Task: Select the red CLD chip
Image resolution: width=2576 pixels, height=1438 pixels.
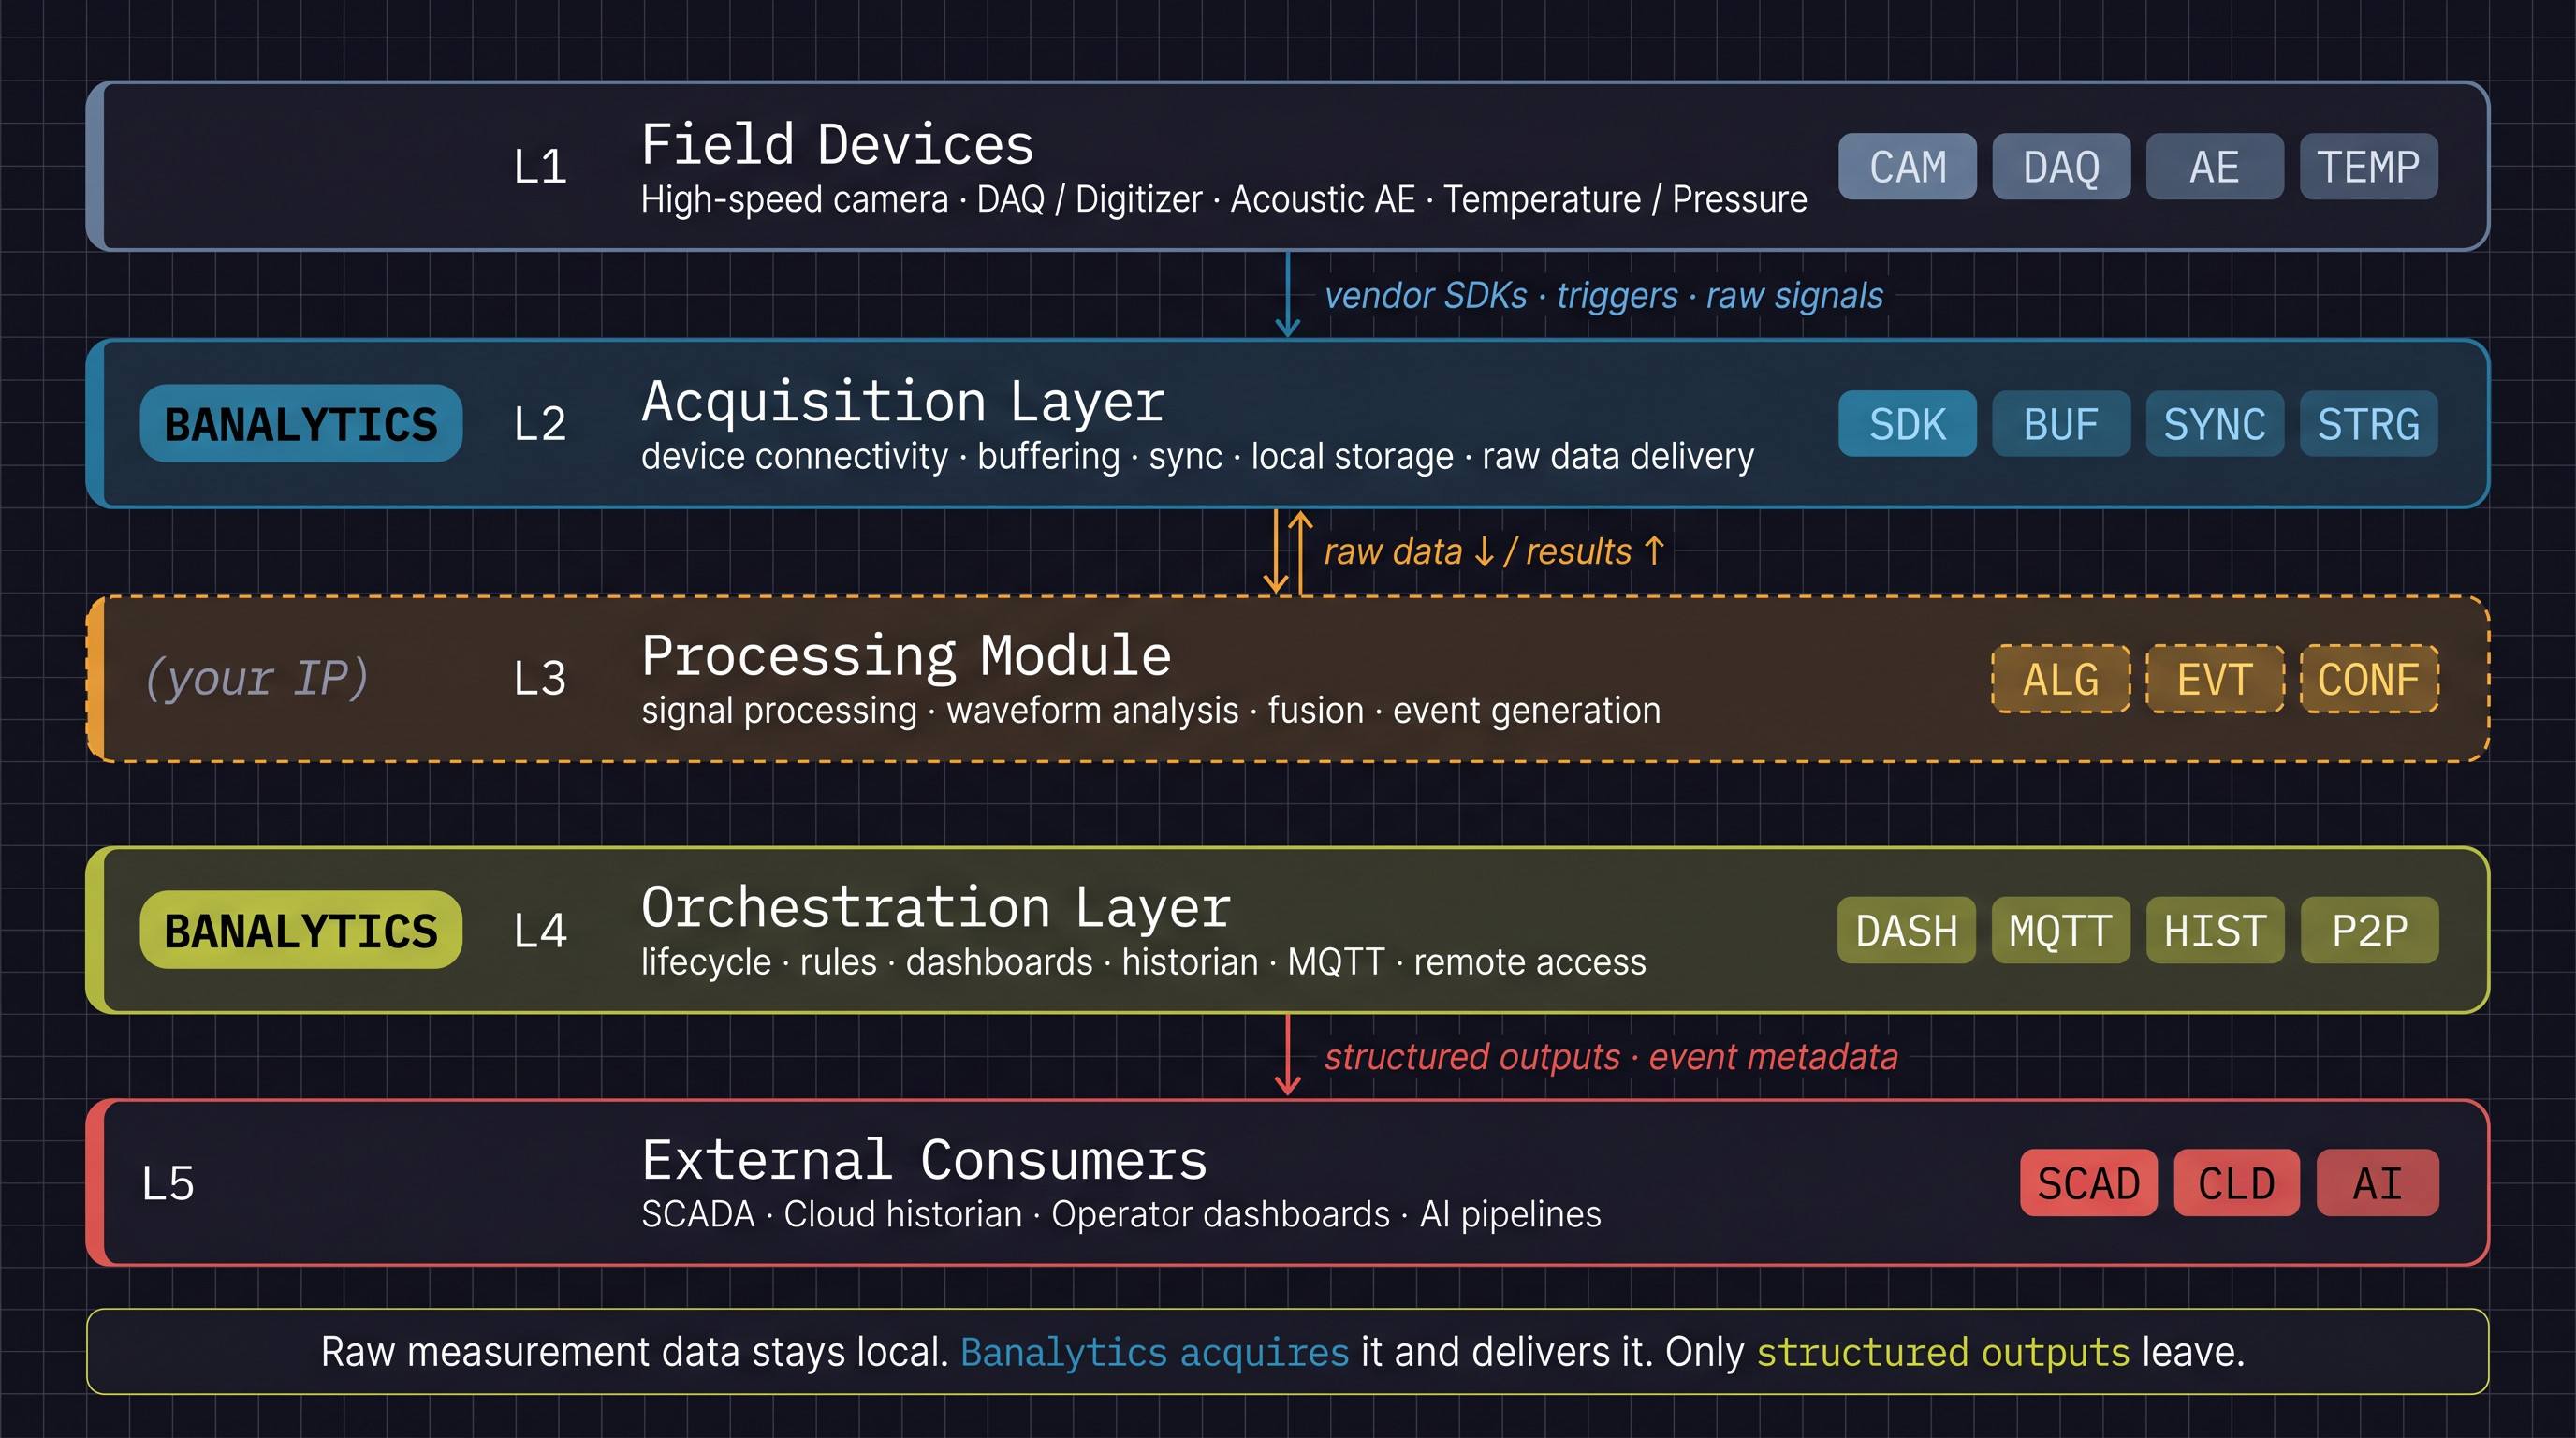Action: coord(2236,1183)
